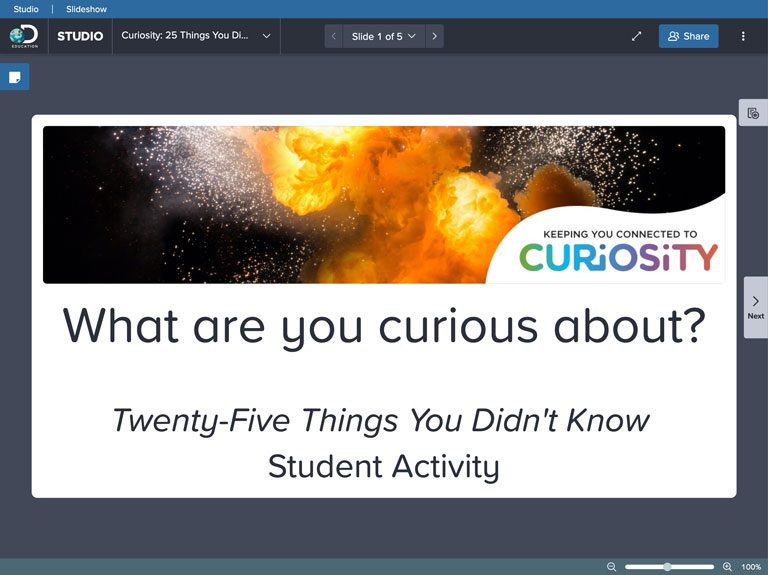
Task: Click the zoom in magnifier icon
Action: pyautogui.click(x=727, y=567)
